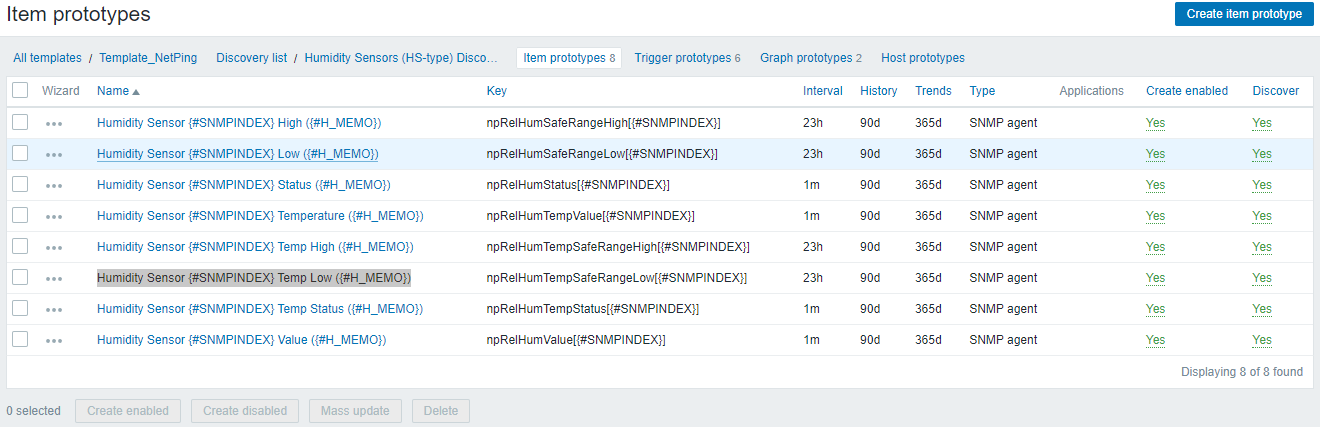
Task: Select checkbox for Humidity Sensor Temp Status
Action: click(x=20, y=308)
